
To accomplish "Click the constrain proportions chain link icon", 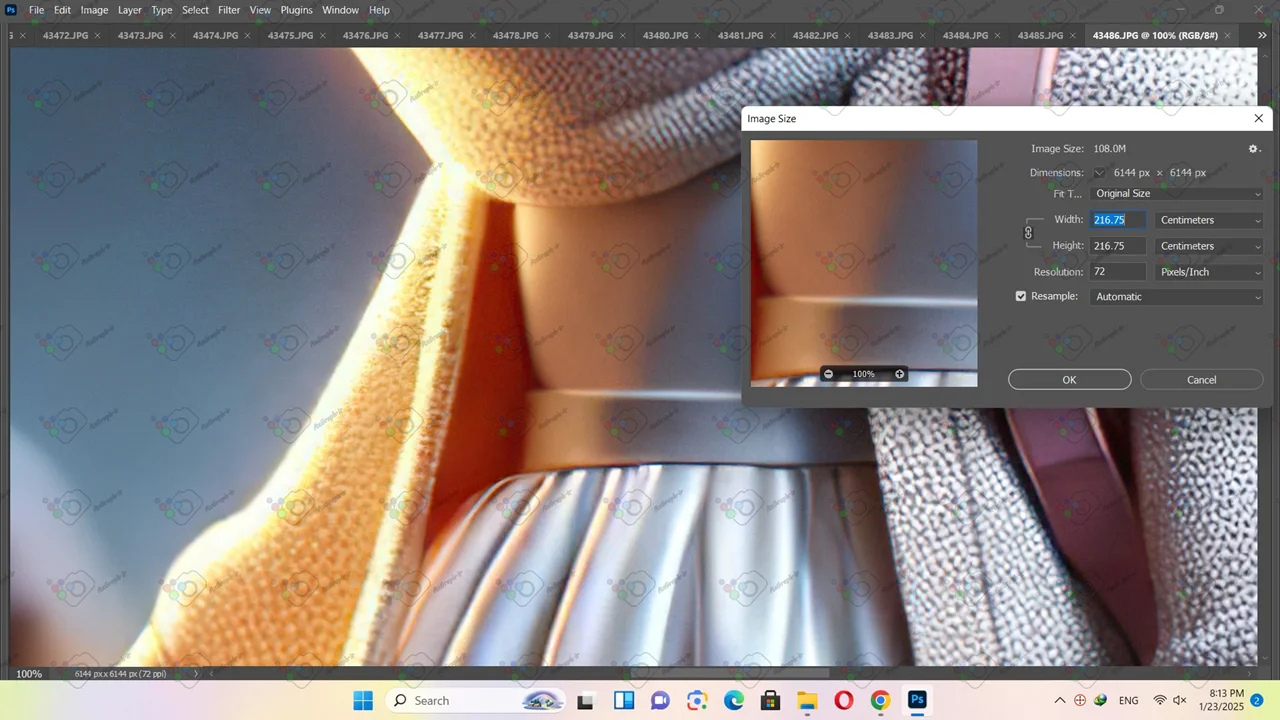I will [x=1028, y=233].
